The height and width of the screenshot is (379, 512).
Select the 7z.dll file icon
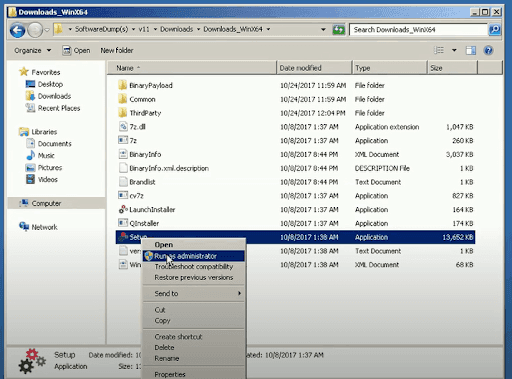pyautogui.click(x=123, y=127)
